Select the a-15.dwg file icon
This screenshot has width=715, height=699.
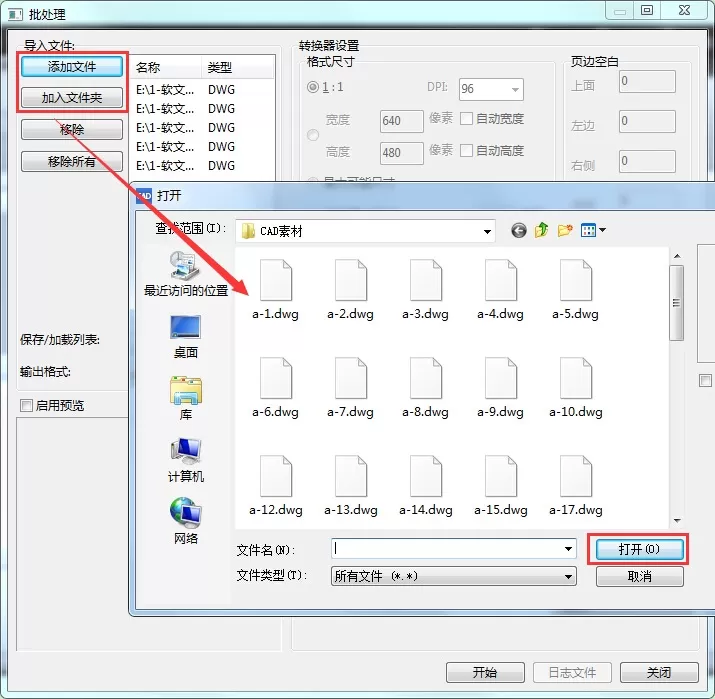501,476
